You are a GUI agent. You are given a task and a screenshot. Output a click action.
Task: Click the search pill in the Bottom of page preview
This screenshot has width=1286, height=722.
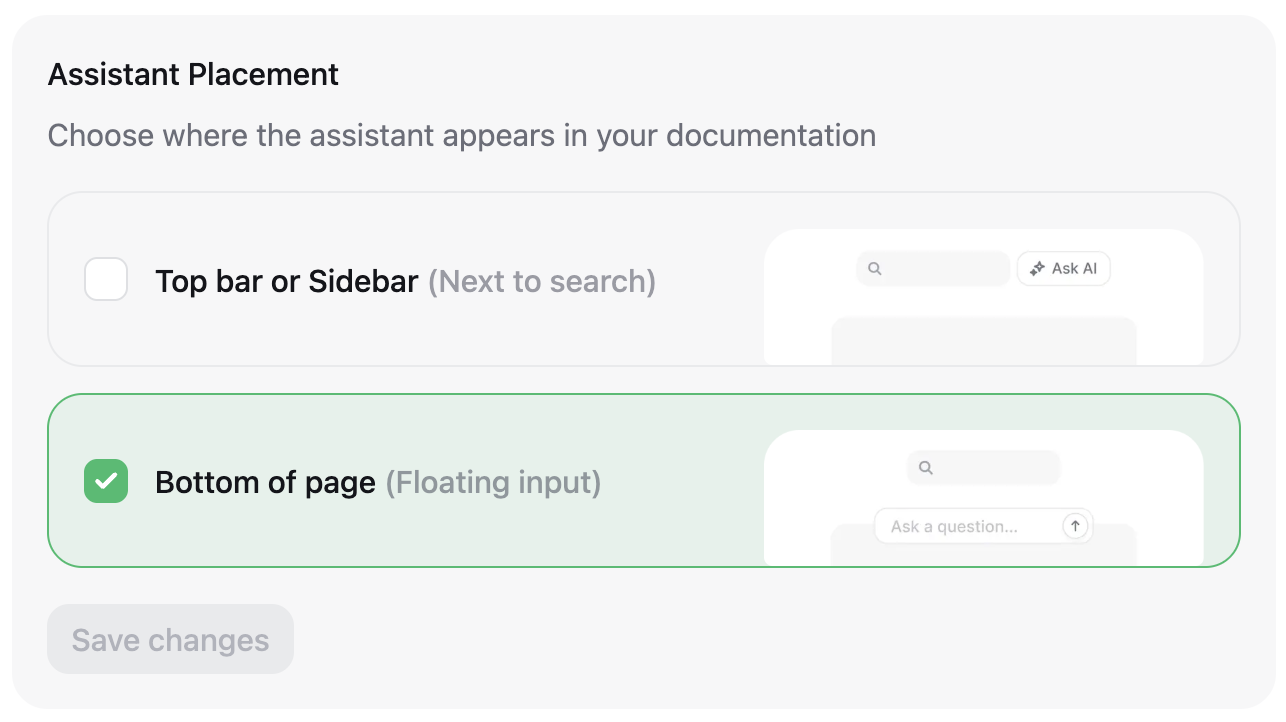pos(983,467)
